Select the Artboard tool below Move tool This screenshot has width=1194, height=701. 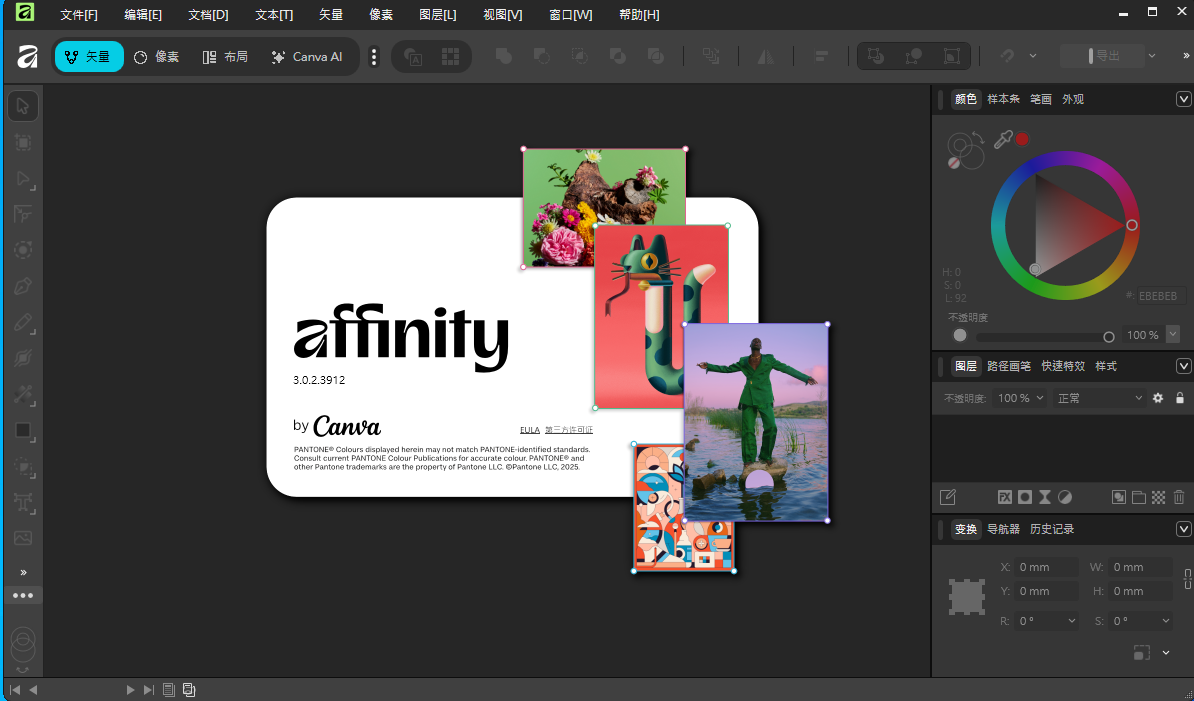[x=23, y=142]
